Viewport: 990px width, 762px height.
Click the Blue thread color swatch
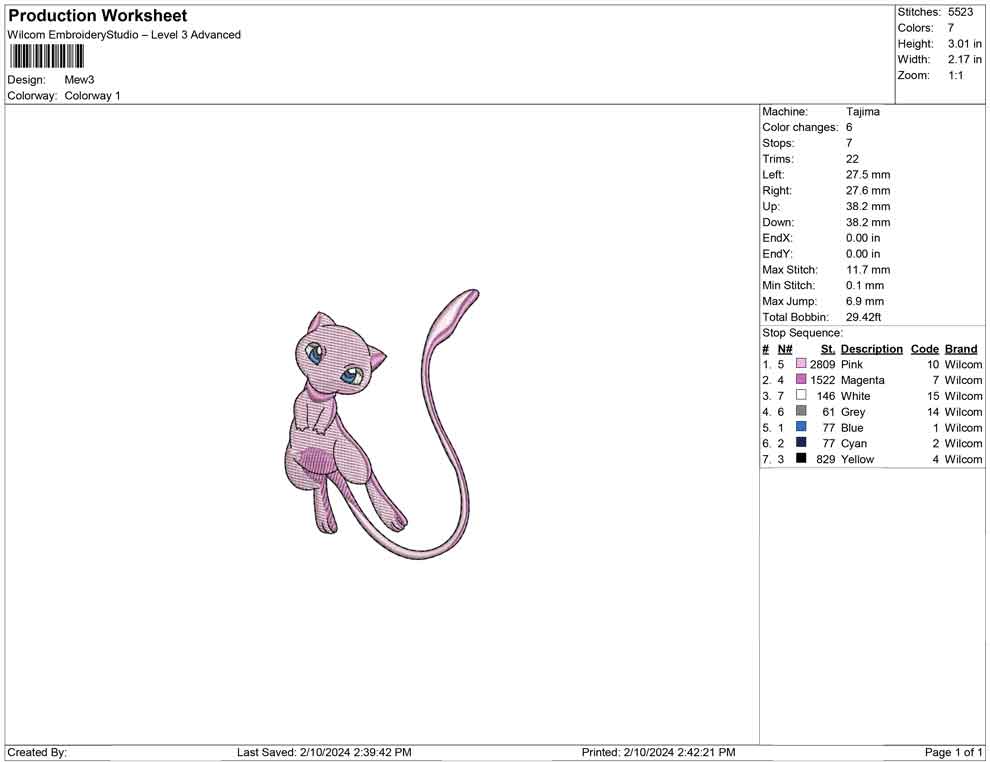[801, 427]
